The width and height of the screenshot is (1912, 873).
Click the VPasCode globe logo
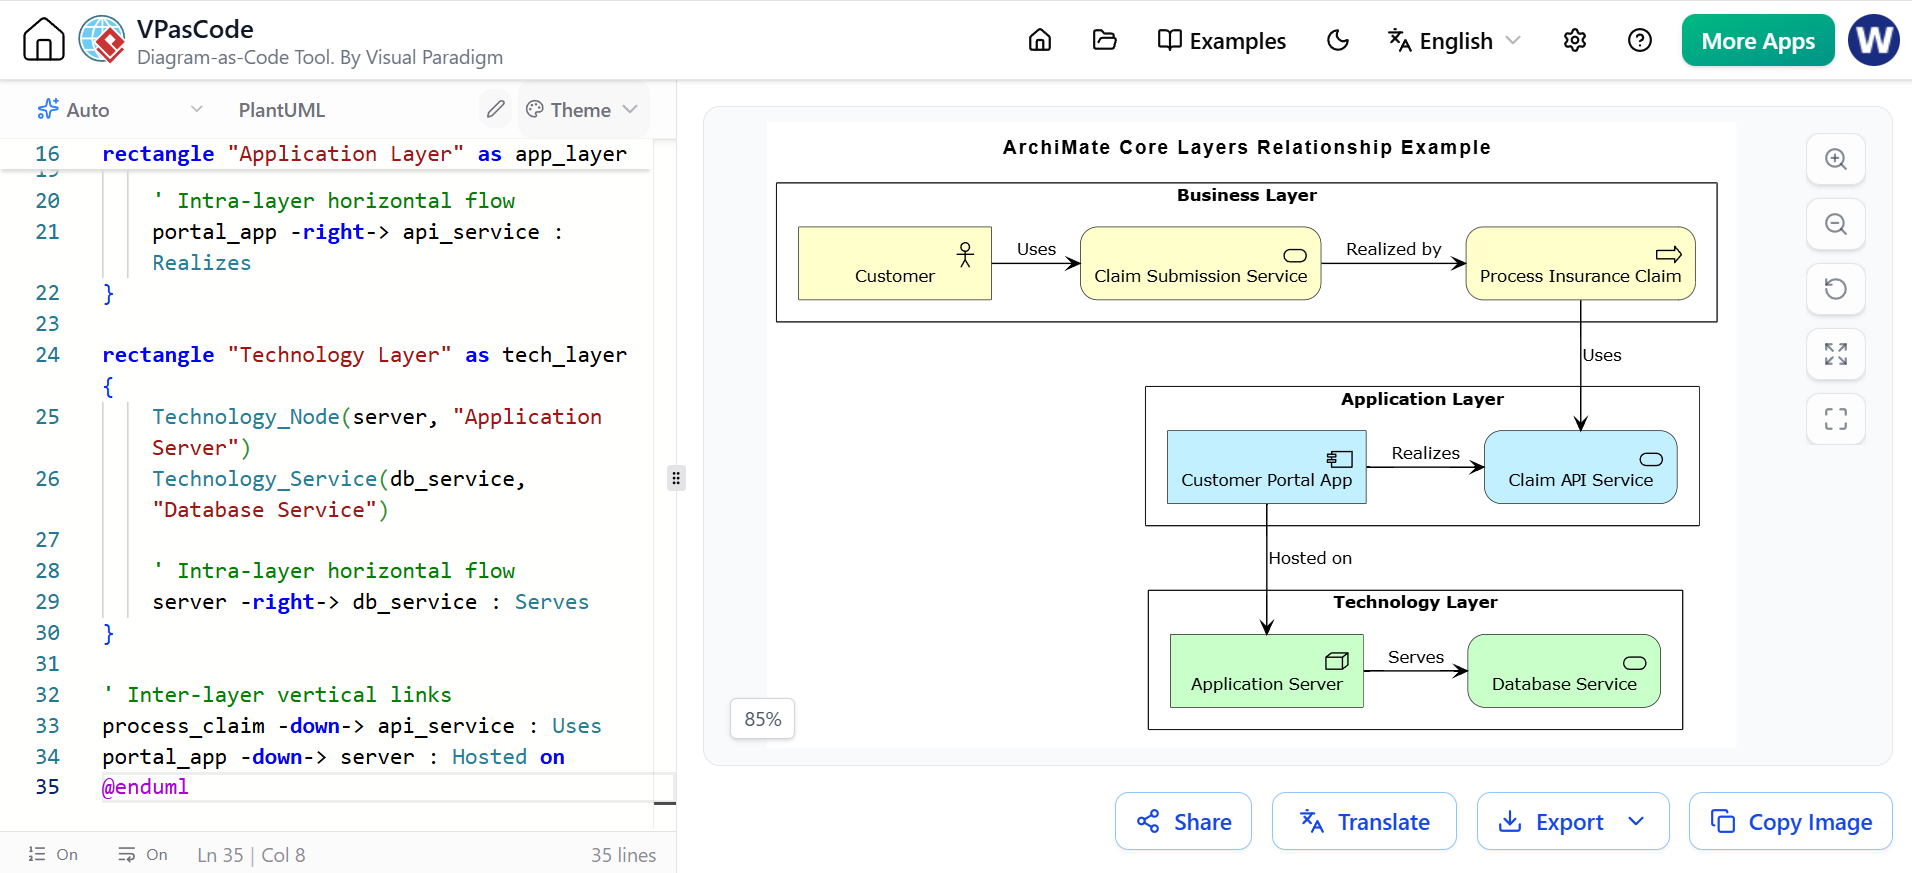(x=102, y=40)
